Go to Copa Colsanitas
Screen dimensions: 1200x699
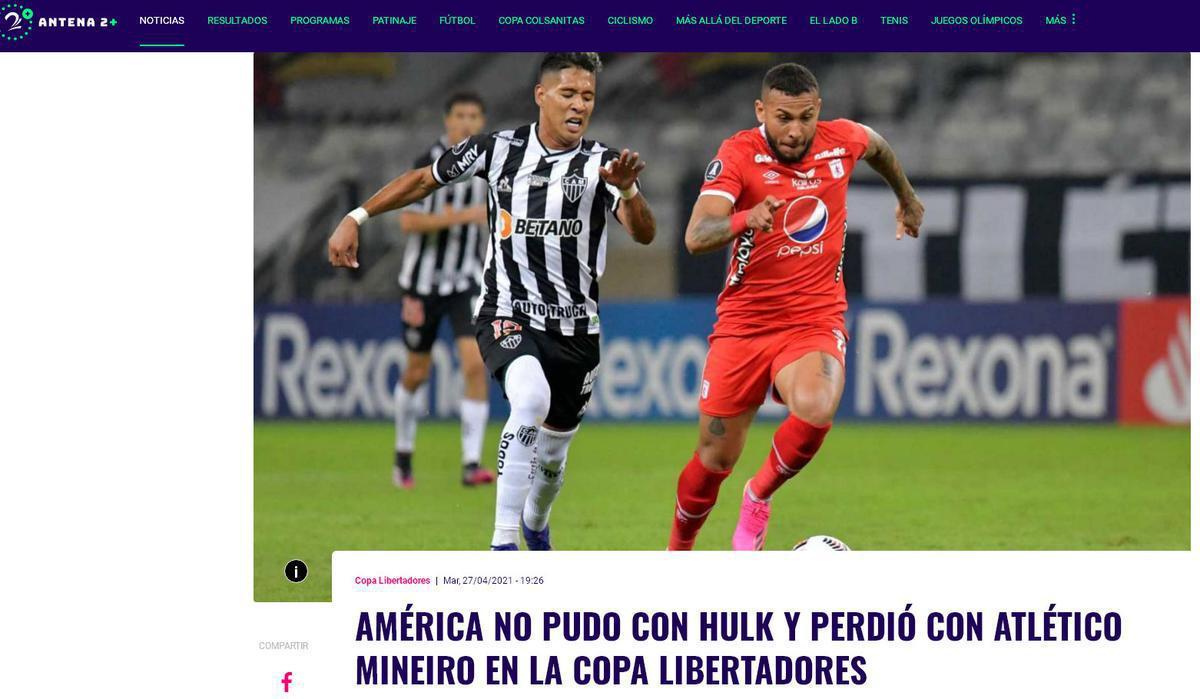[x=541, y=20]
